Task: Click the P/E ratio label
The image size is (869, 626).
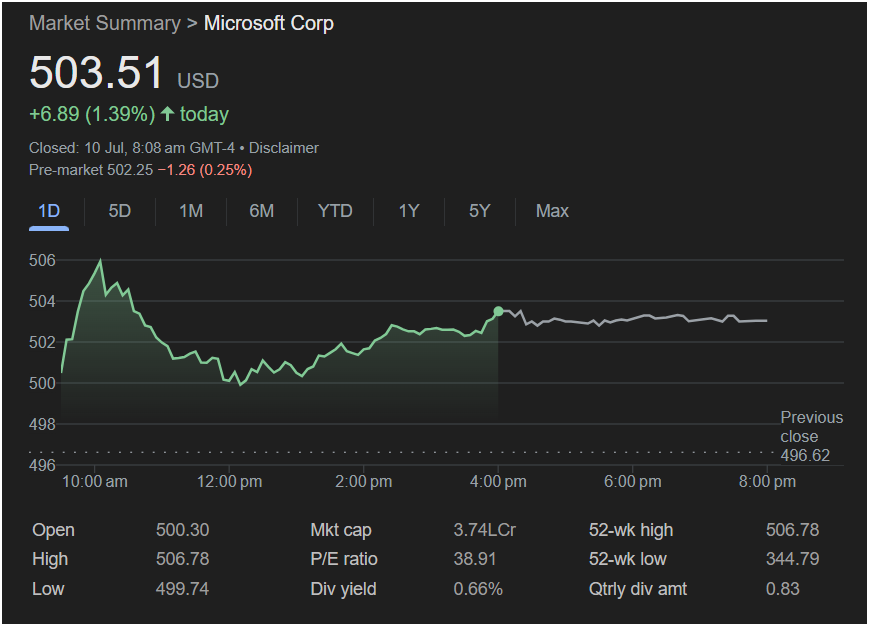Action: (344, 559)
